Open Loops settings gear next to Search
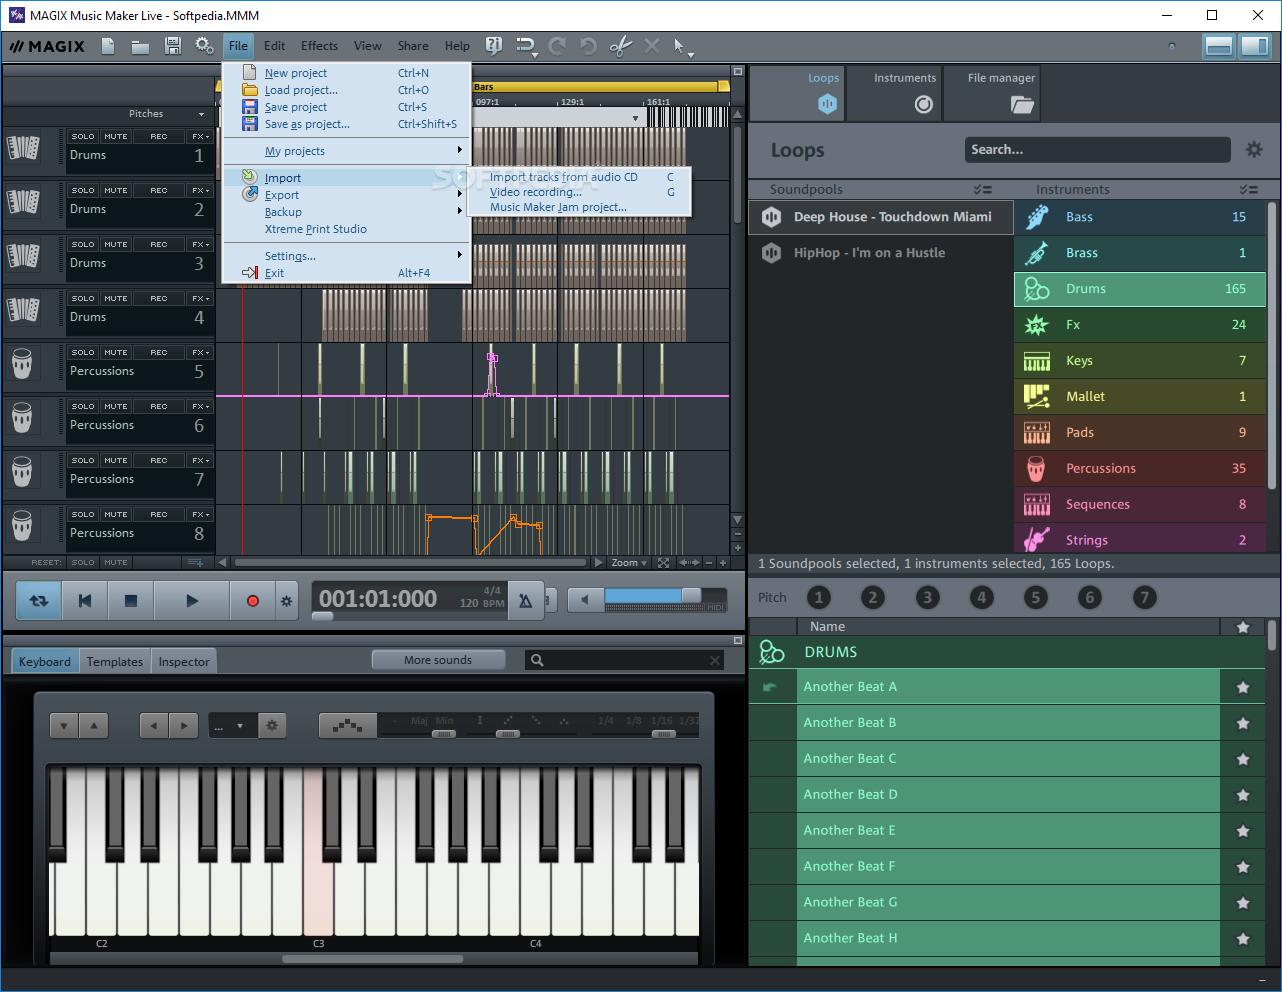 (1254, 150)
